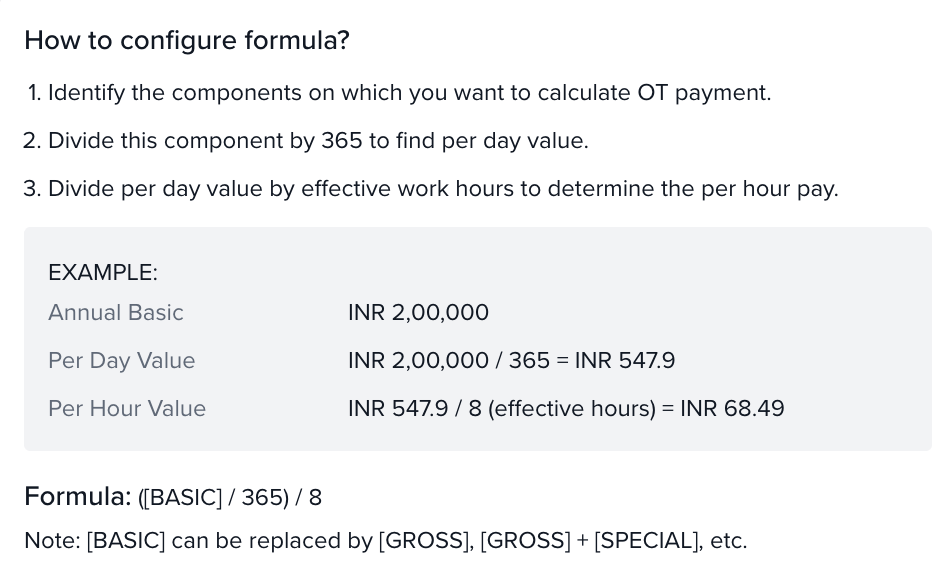Screen dimensions: 951x572
Task: Click the "(effective hours)" text in the example
Action: point(571,409)
